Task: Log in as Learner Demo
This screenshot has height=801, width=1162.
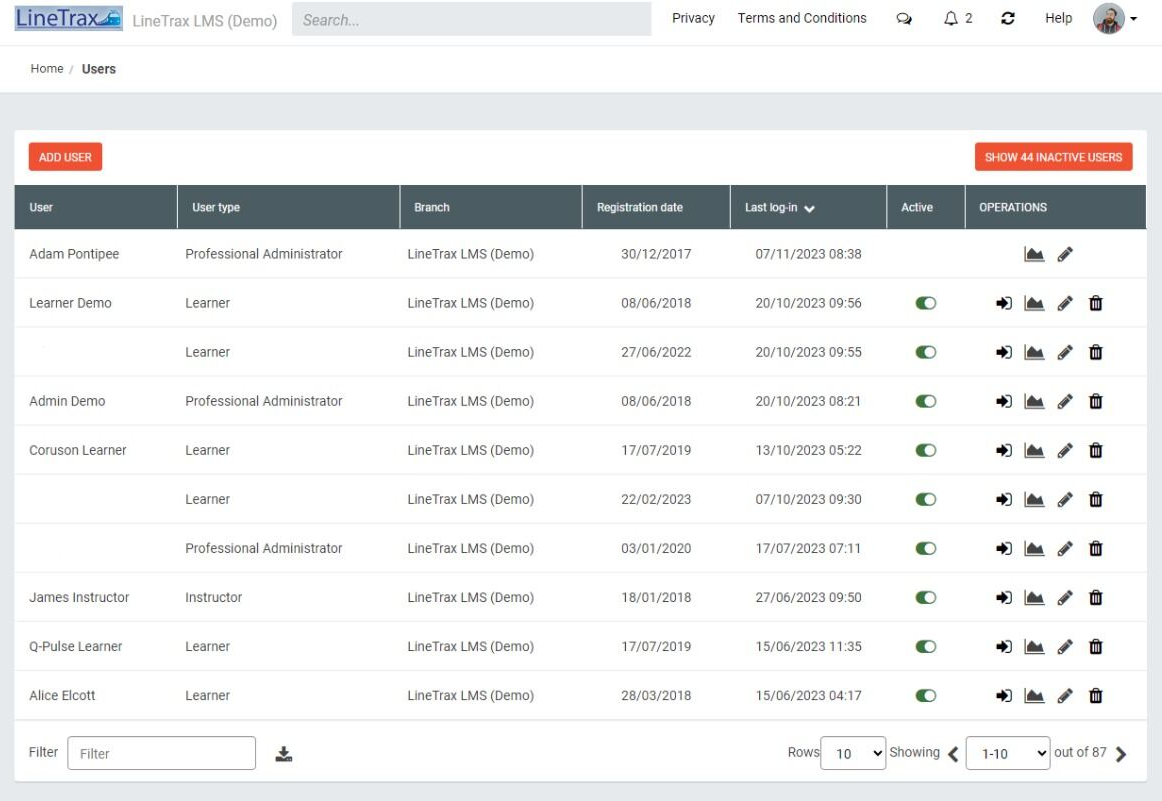Action: [x=1003, y=303]
